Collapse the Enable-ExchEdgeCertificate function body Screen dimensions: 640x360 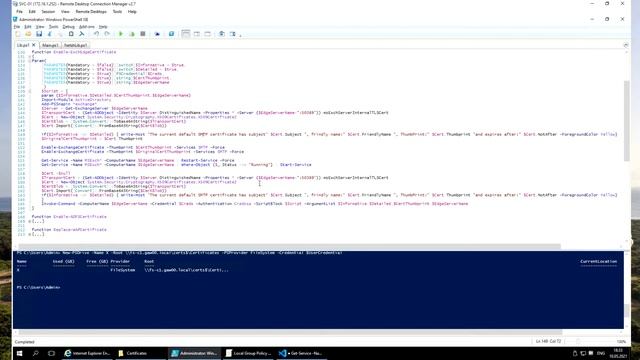point(29,56)
